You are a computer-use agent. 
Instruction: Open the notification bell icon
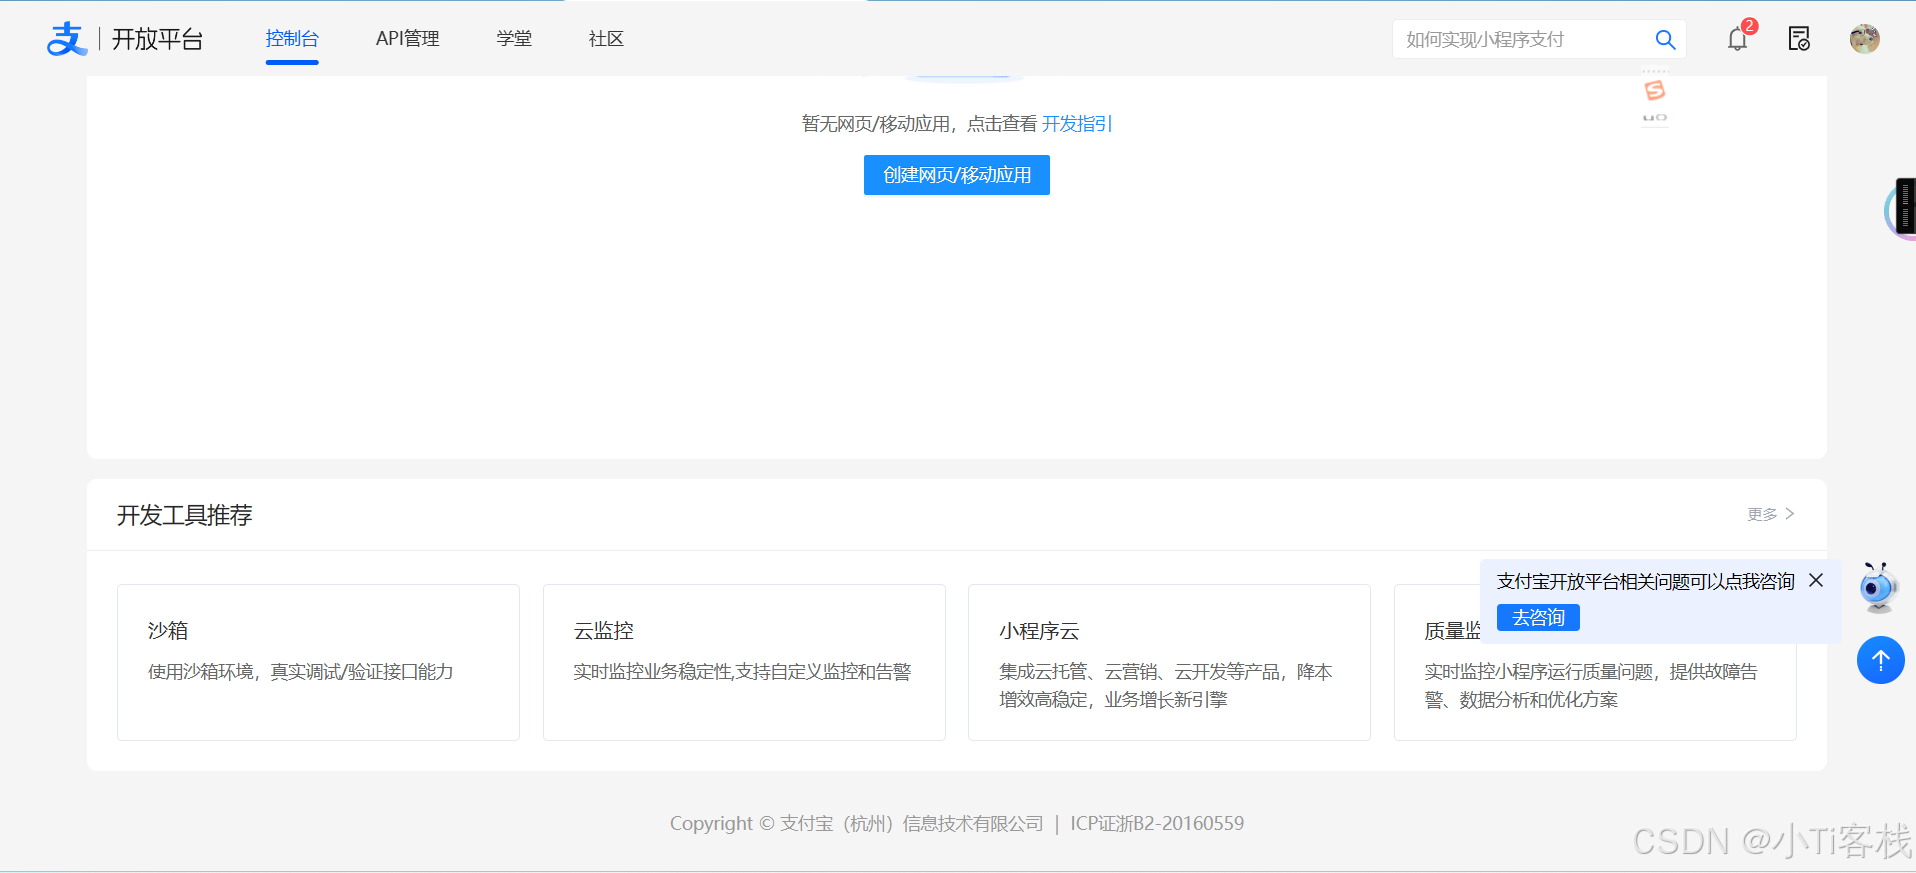point(1738,39)
